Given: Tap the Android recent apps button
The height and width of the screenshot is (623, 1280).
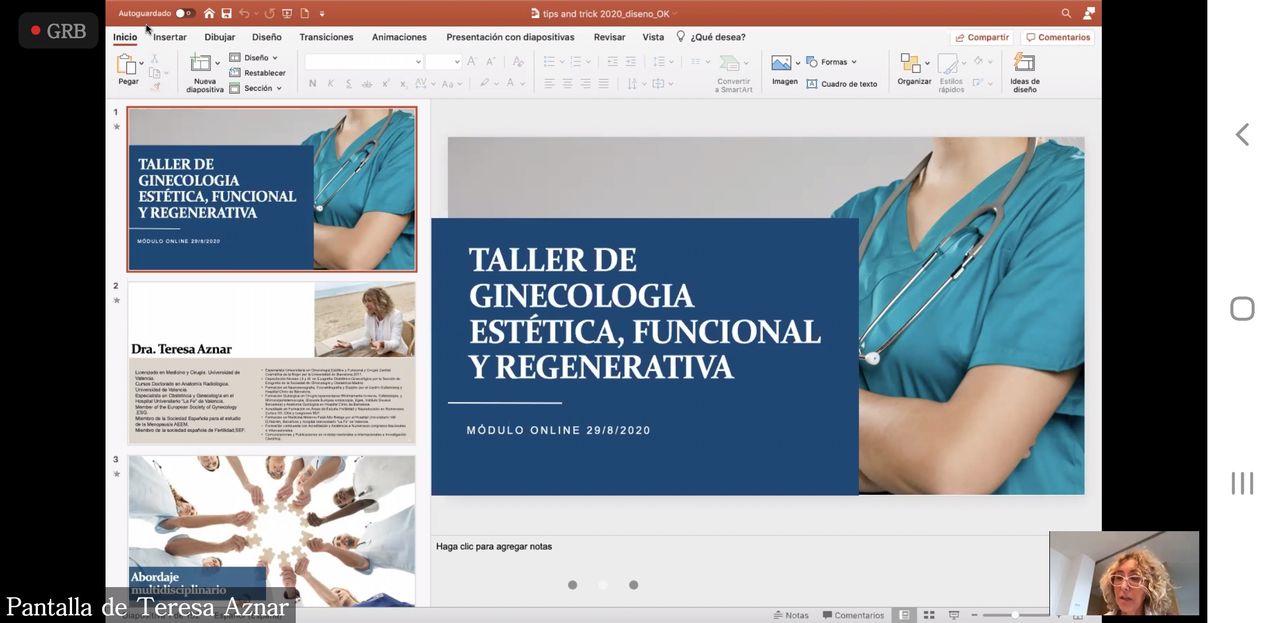Looking at the screenshot, I should (1242, 483).
